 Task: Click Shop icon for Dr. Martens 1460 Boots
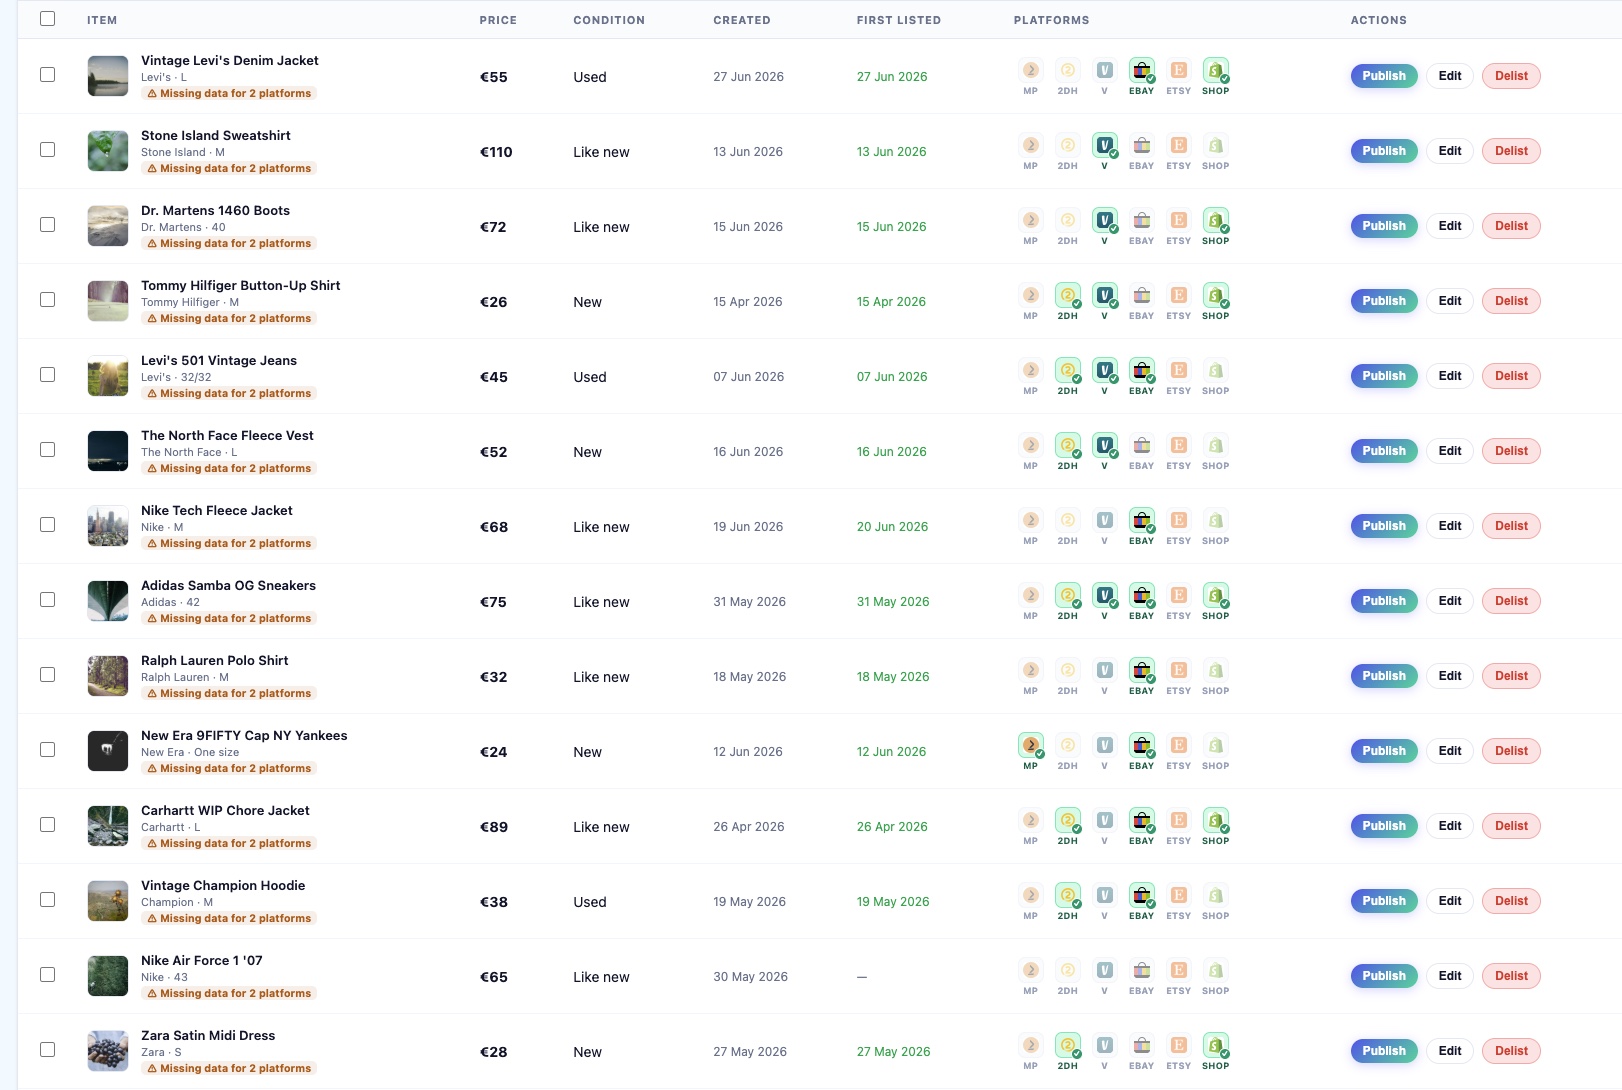[1215, 220]
